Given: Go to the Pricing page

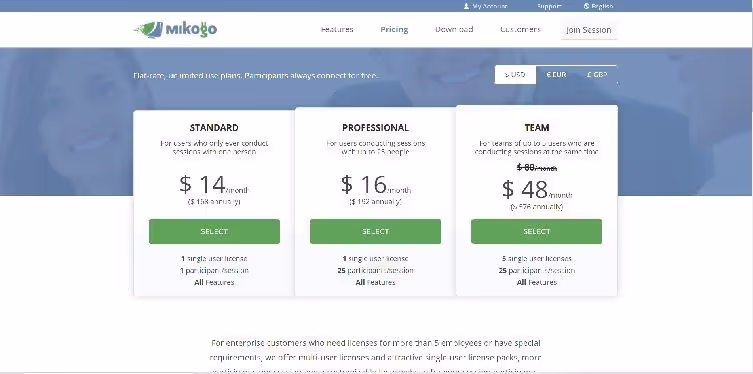Looking at the screenshot, I should coord(394,29).
